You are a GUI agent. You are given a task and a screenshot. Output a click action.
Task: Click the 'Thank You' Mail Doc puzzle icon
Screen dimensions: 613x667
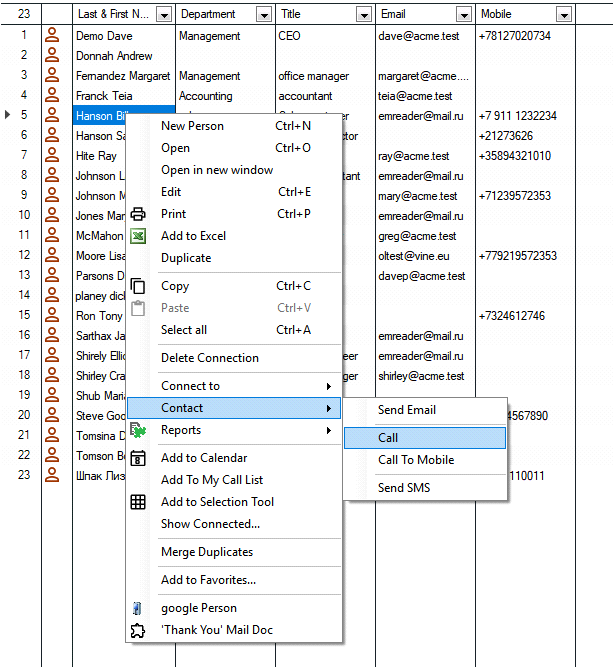coord(138,630)
